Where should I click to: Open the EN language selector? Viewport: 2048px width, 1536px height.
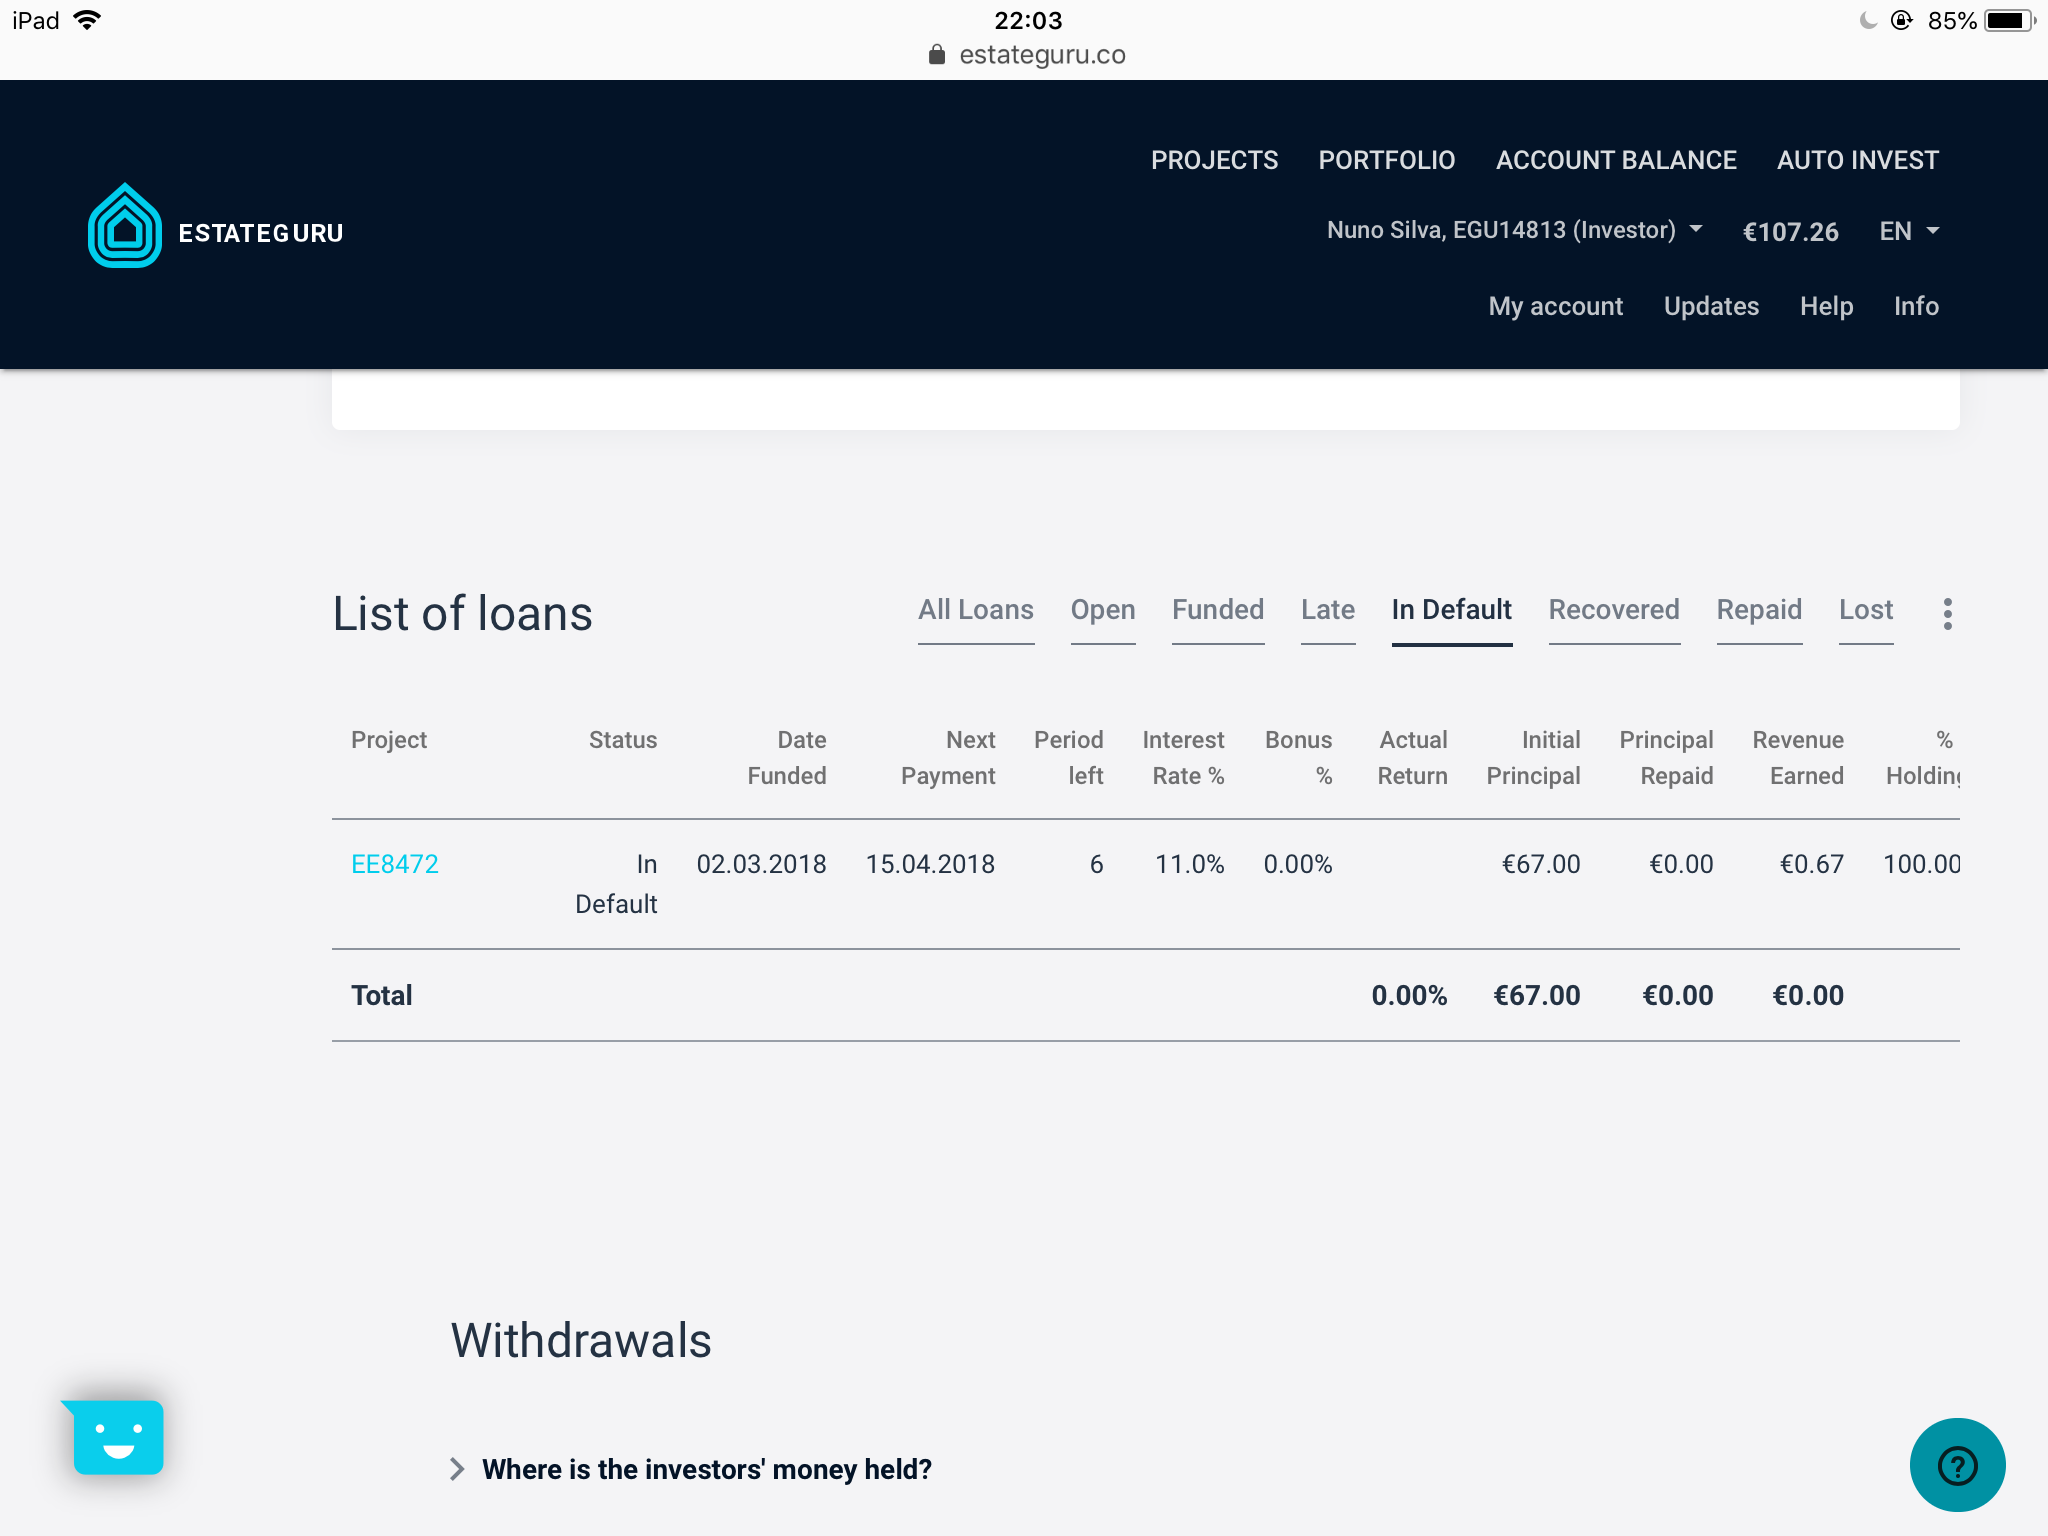pyautogui.click(x=1908, y=231)
